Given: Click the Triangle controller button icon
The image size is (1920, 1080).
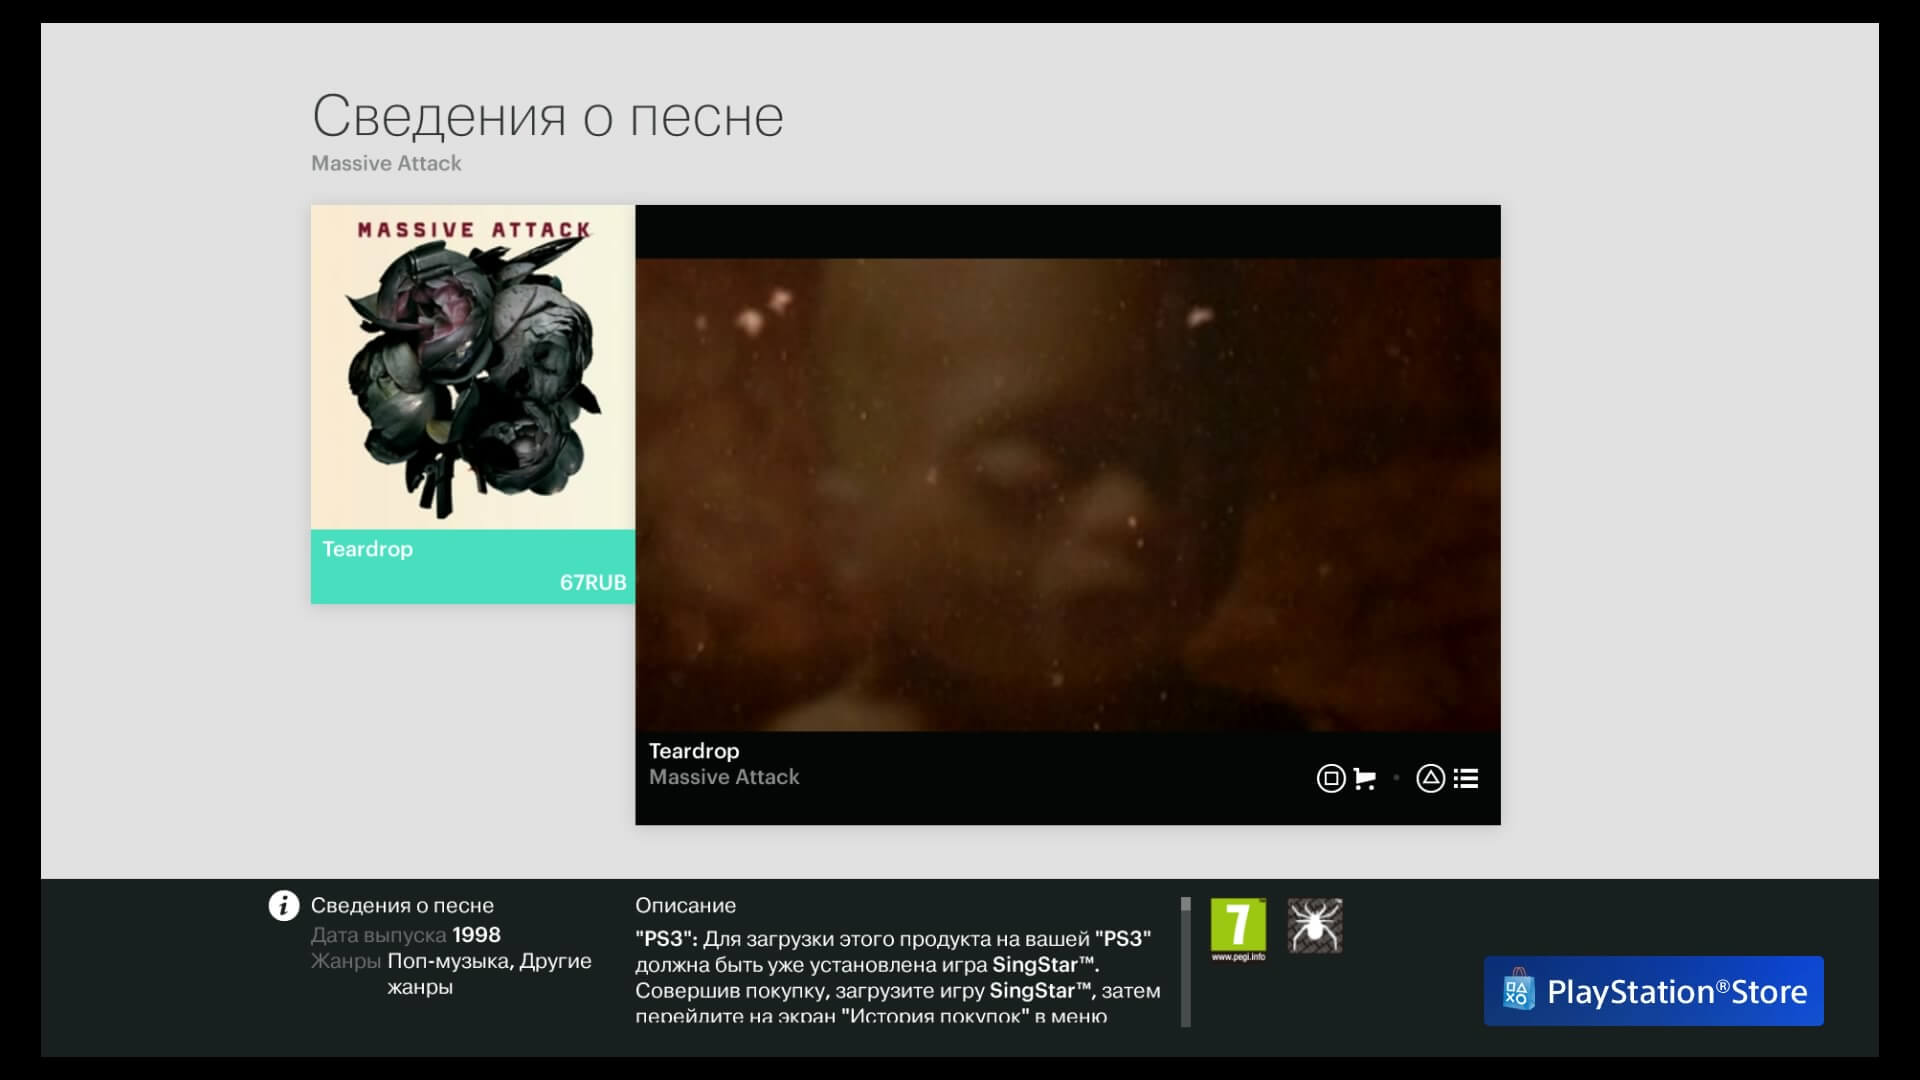Looking at the screenshot, I should click(1429, 778).
